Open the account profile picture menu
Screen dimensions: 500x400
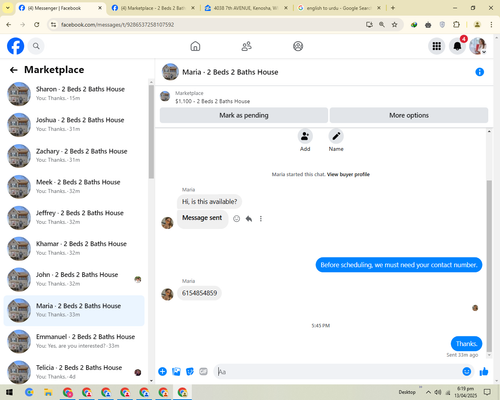(x=478, y=46)
